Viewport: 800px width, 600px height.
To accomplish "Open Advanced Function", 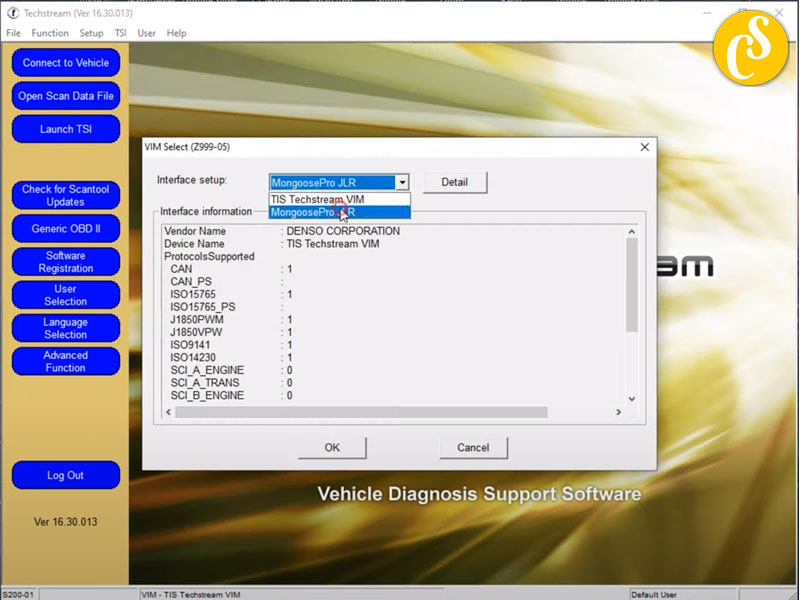I will [65, 361].
